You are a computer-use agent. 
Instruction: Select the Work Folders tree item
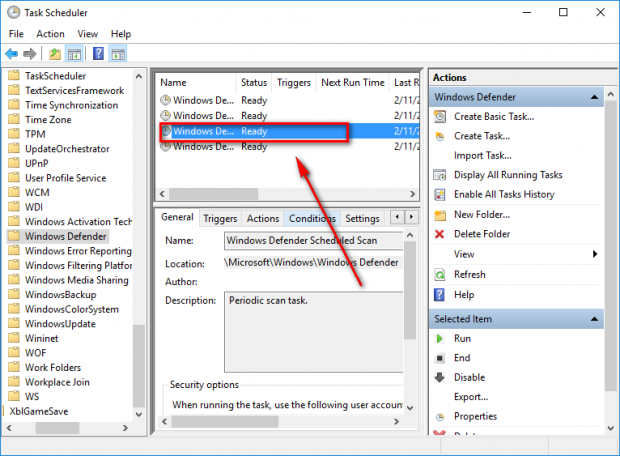pyautogui.click(x=53, y=367)
